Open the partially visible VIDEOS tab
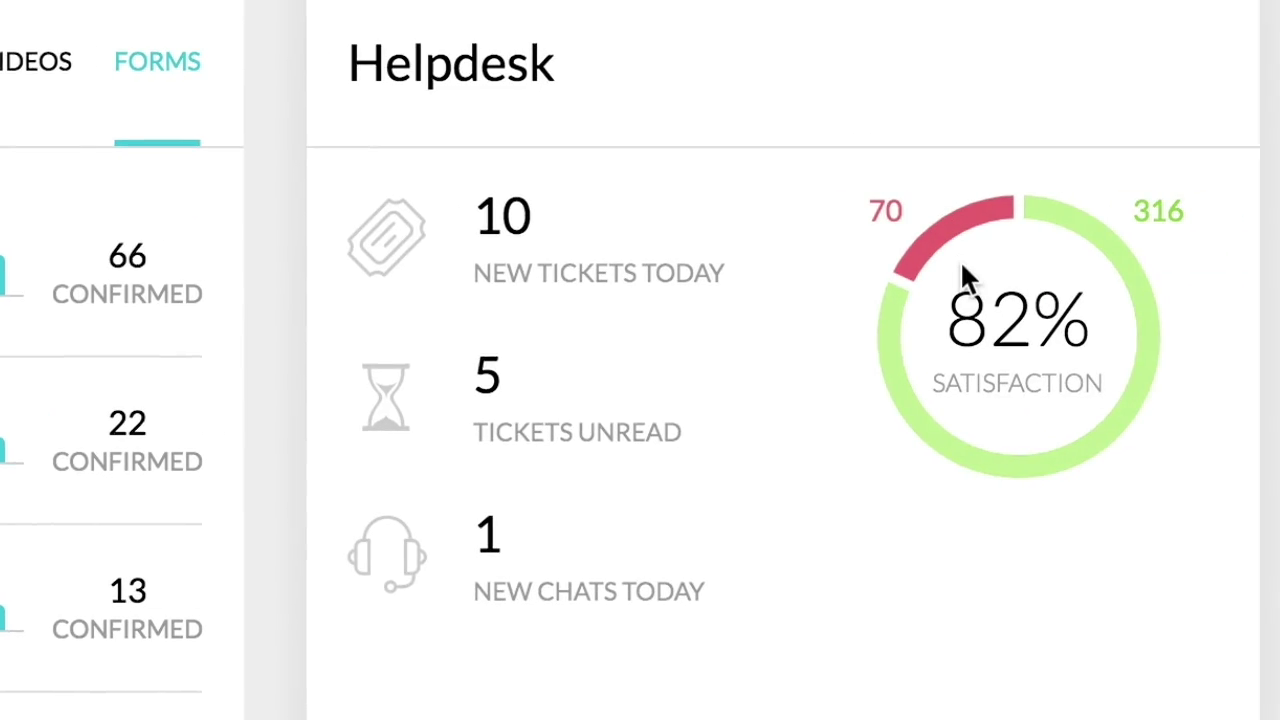 (x=36, y=62)
